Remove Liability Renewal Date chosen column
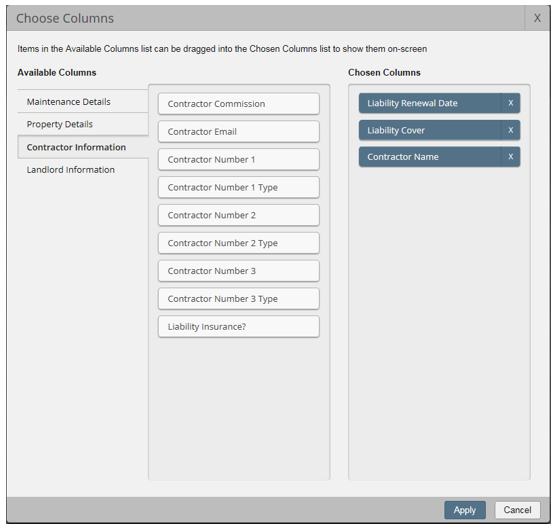Viewport: 558px width, 529px height. pos(511,103)
